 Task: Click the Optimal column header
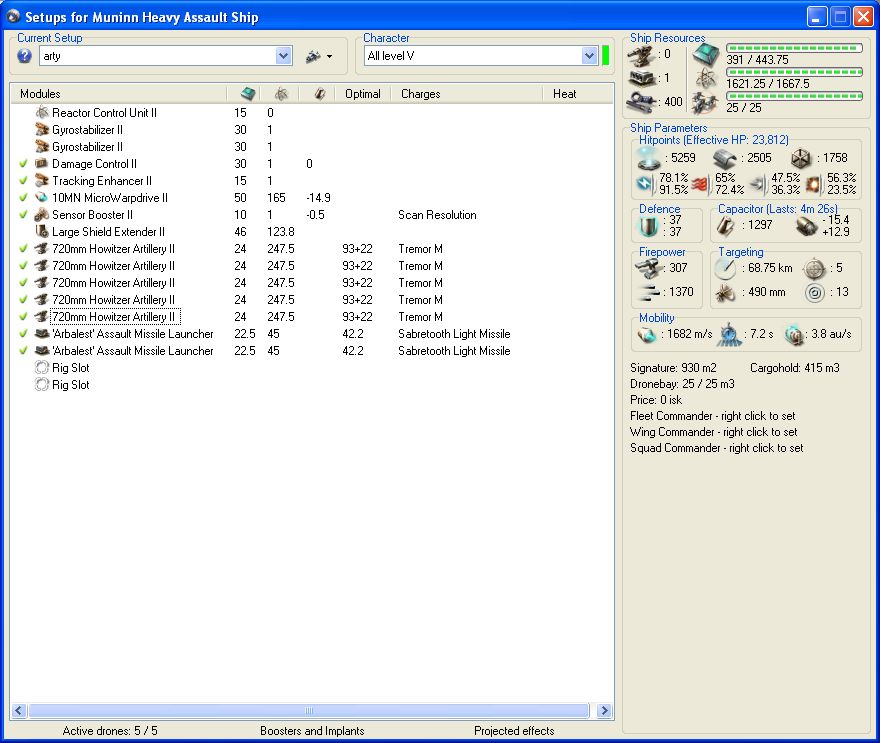point(363,94)
